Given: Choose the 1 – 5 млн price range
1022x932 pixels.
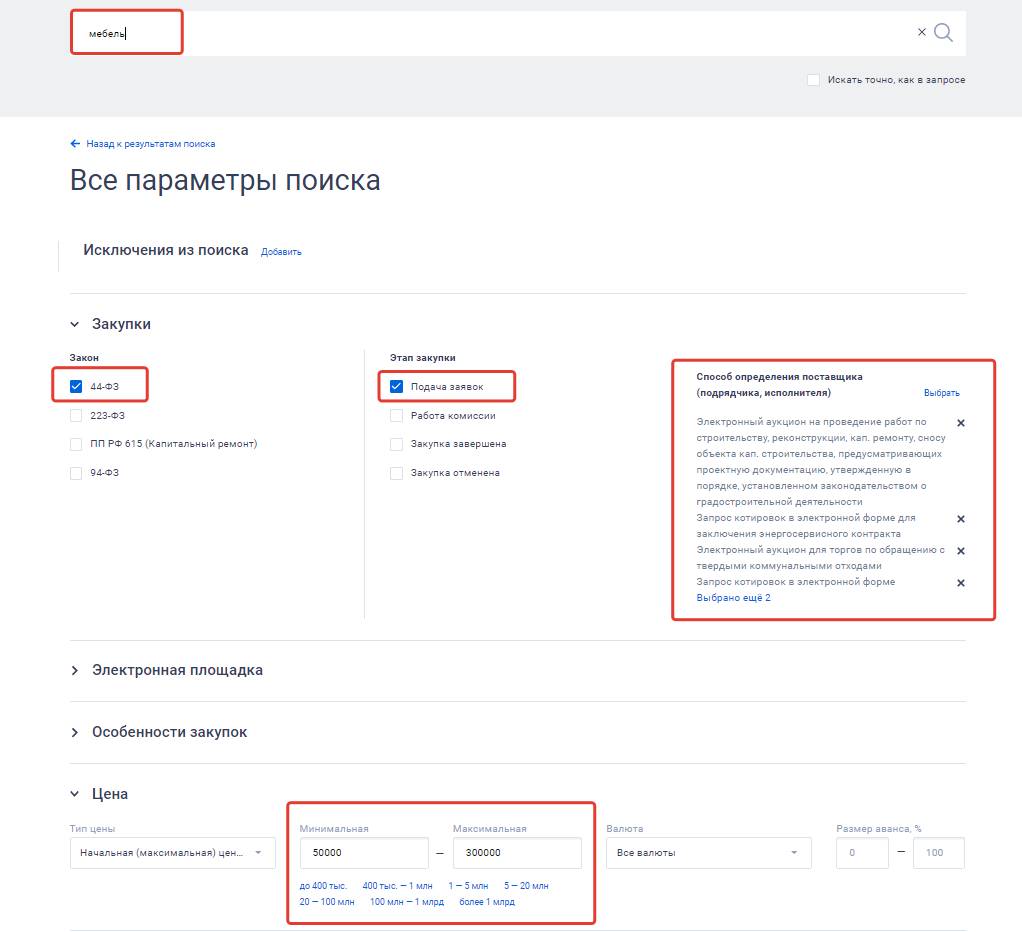Looking at the screenshot, I should pos(468,886).
